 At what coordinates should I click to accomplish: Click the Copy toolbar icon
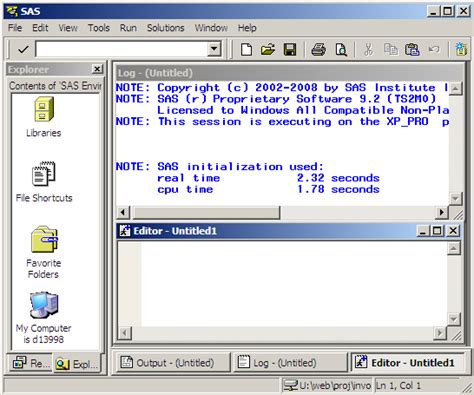pos(391,50)
